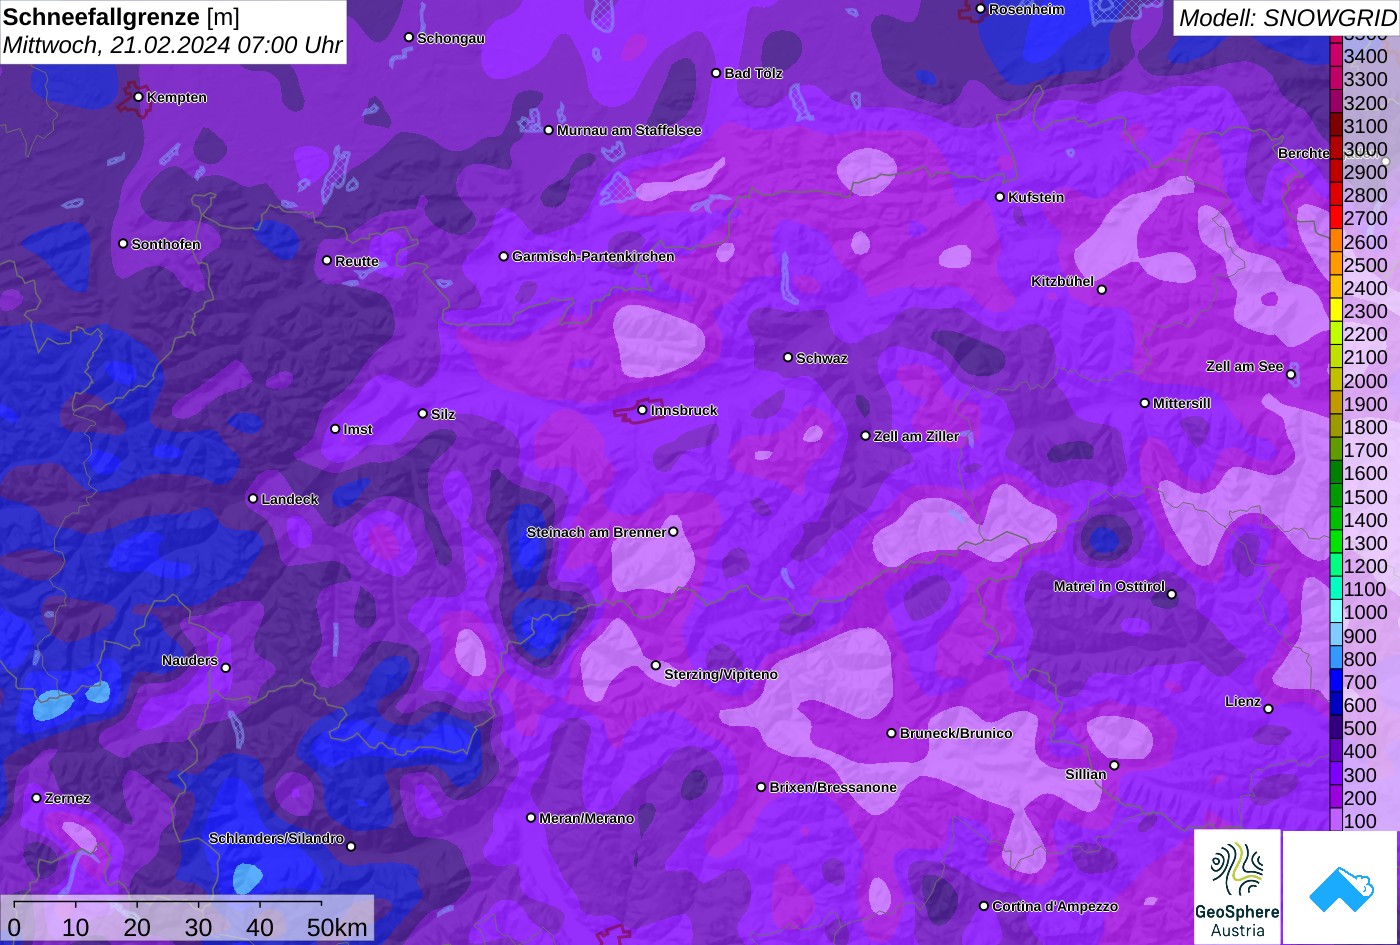Pick the Zell am See marker

pos(1291,375)
